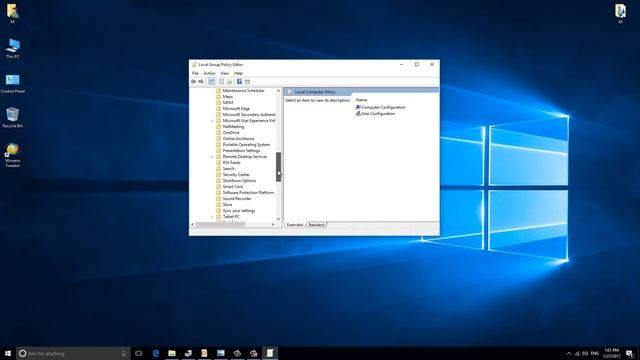
Task: Click the ENG language indicator
Action: click(595, 353)
